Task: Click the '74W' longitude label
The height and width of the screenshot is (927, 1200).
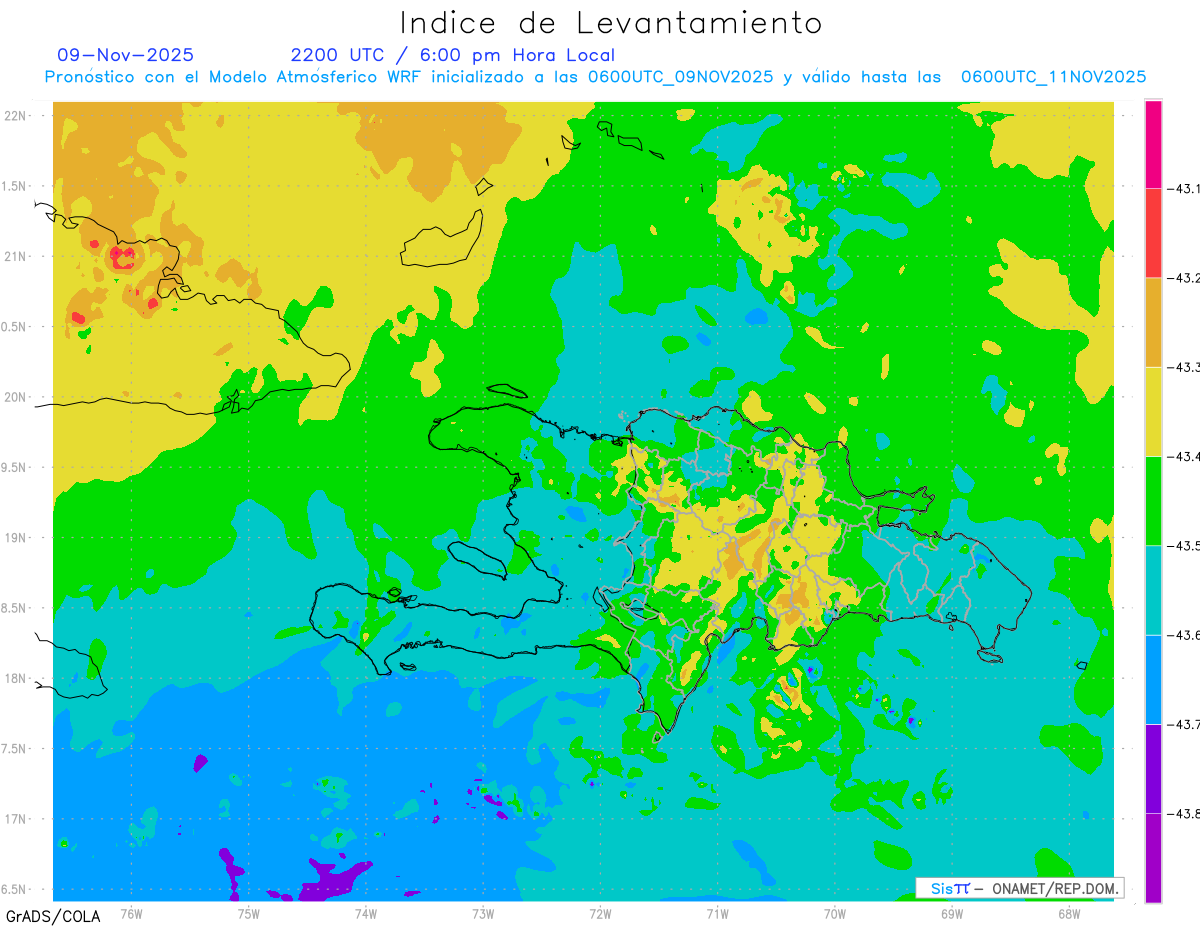Action: point(366,914)
